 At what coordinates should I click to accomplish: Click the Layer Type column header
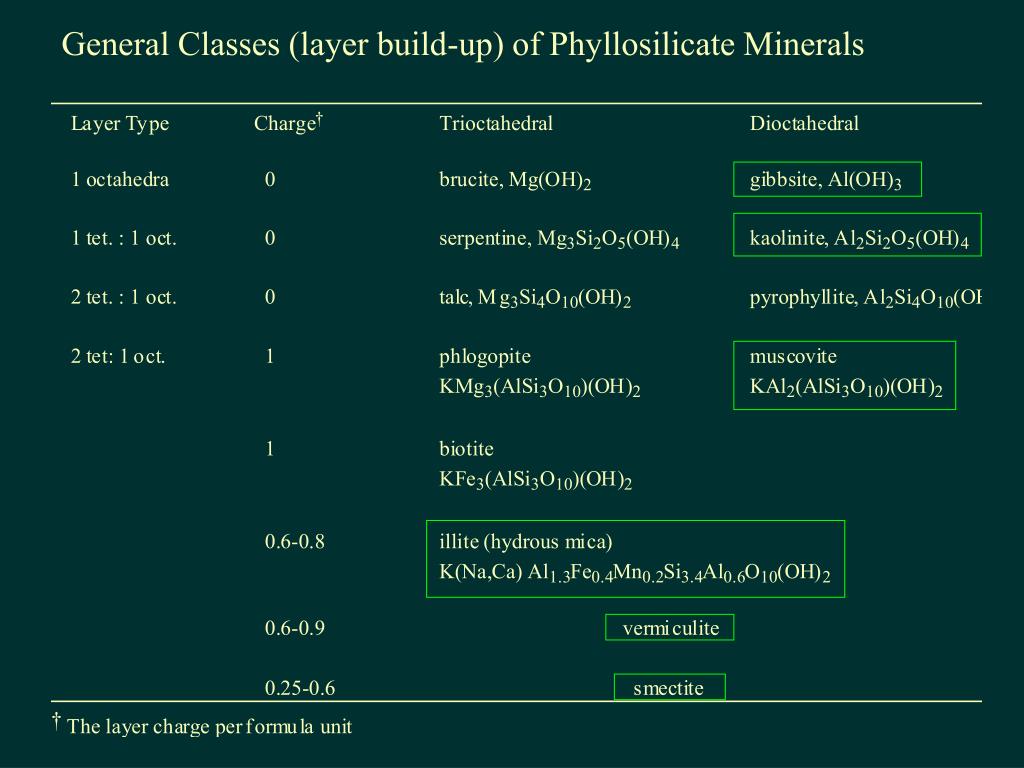pyautogui.click(x=120, y=123)
